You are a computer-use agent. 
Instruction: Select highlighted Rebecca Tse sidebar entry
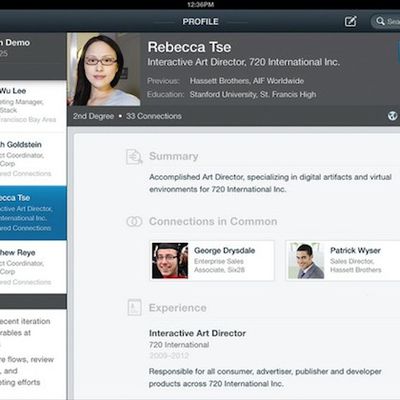coord(33,213)
